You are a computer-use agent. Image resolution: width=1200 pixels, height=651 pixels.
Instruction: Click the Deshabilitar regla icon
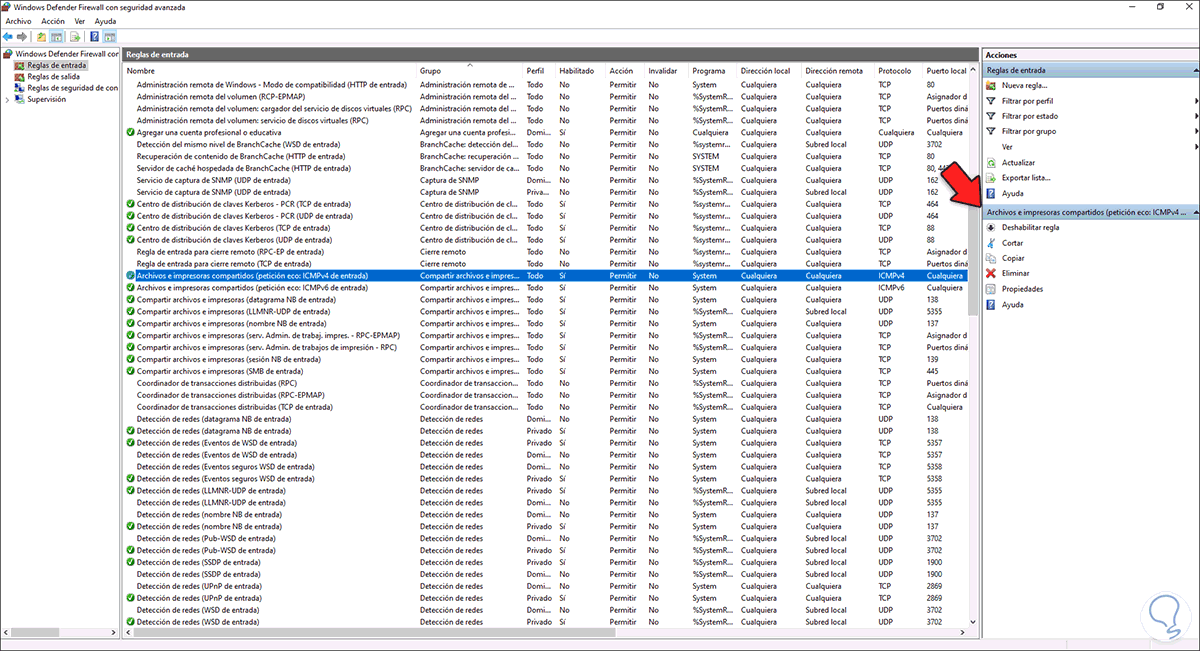[x=991, y=227]
